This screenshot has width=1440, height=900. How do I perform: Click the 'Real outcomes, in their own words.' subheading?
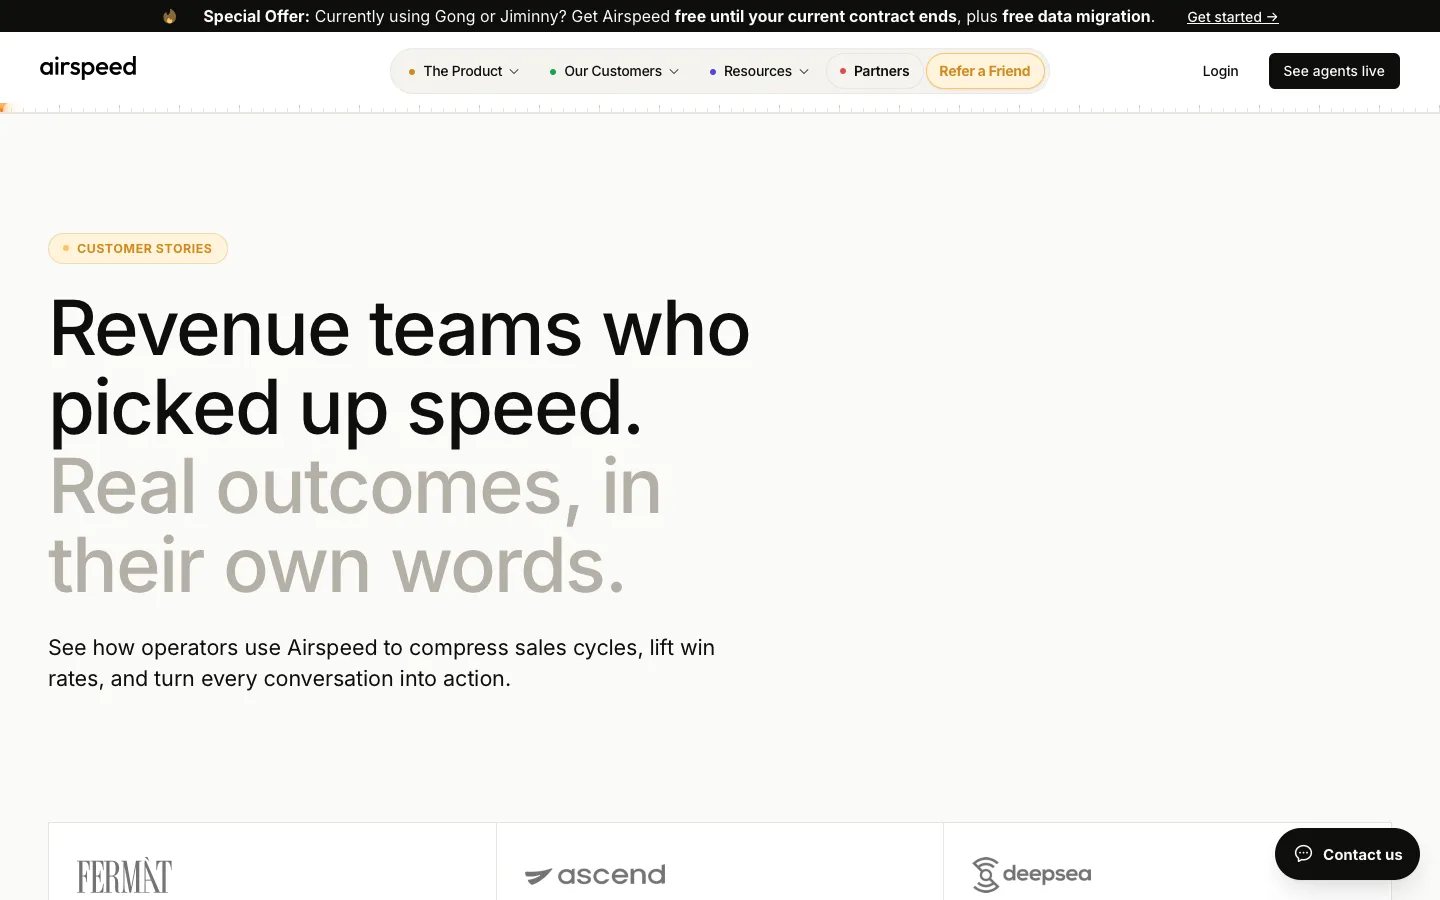click(x=355, y=526)
